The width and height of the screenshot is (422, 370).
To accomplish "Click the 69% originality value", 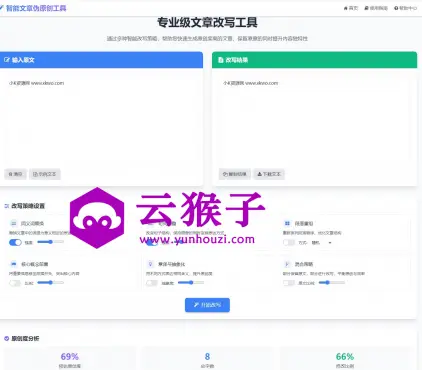I will (70, 356).
